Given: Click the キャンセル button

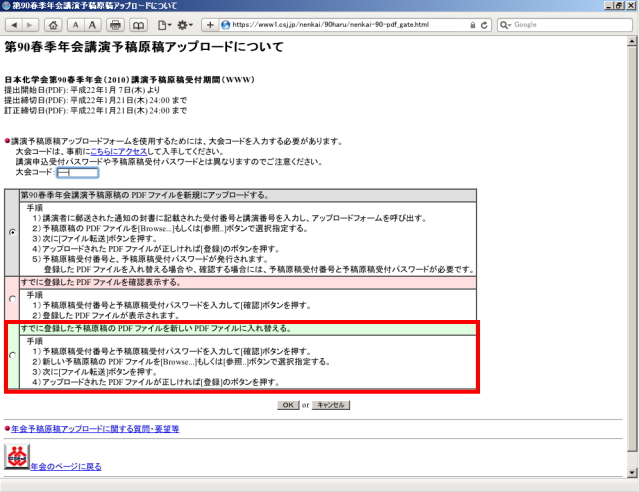Looking at the screenshot, I should tap(331, 405).
